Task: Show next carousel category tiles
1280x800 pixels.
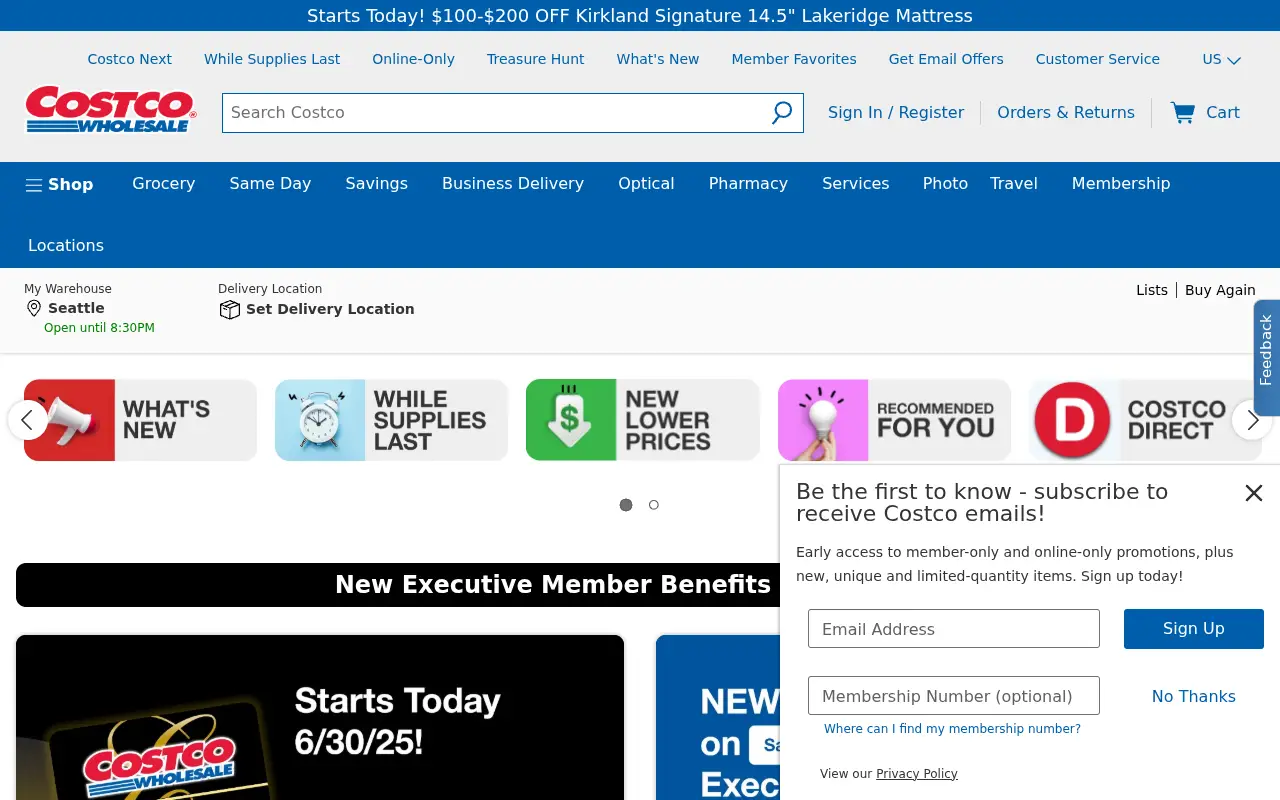Action: 1252,420
